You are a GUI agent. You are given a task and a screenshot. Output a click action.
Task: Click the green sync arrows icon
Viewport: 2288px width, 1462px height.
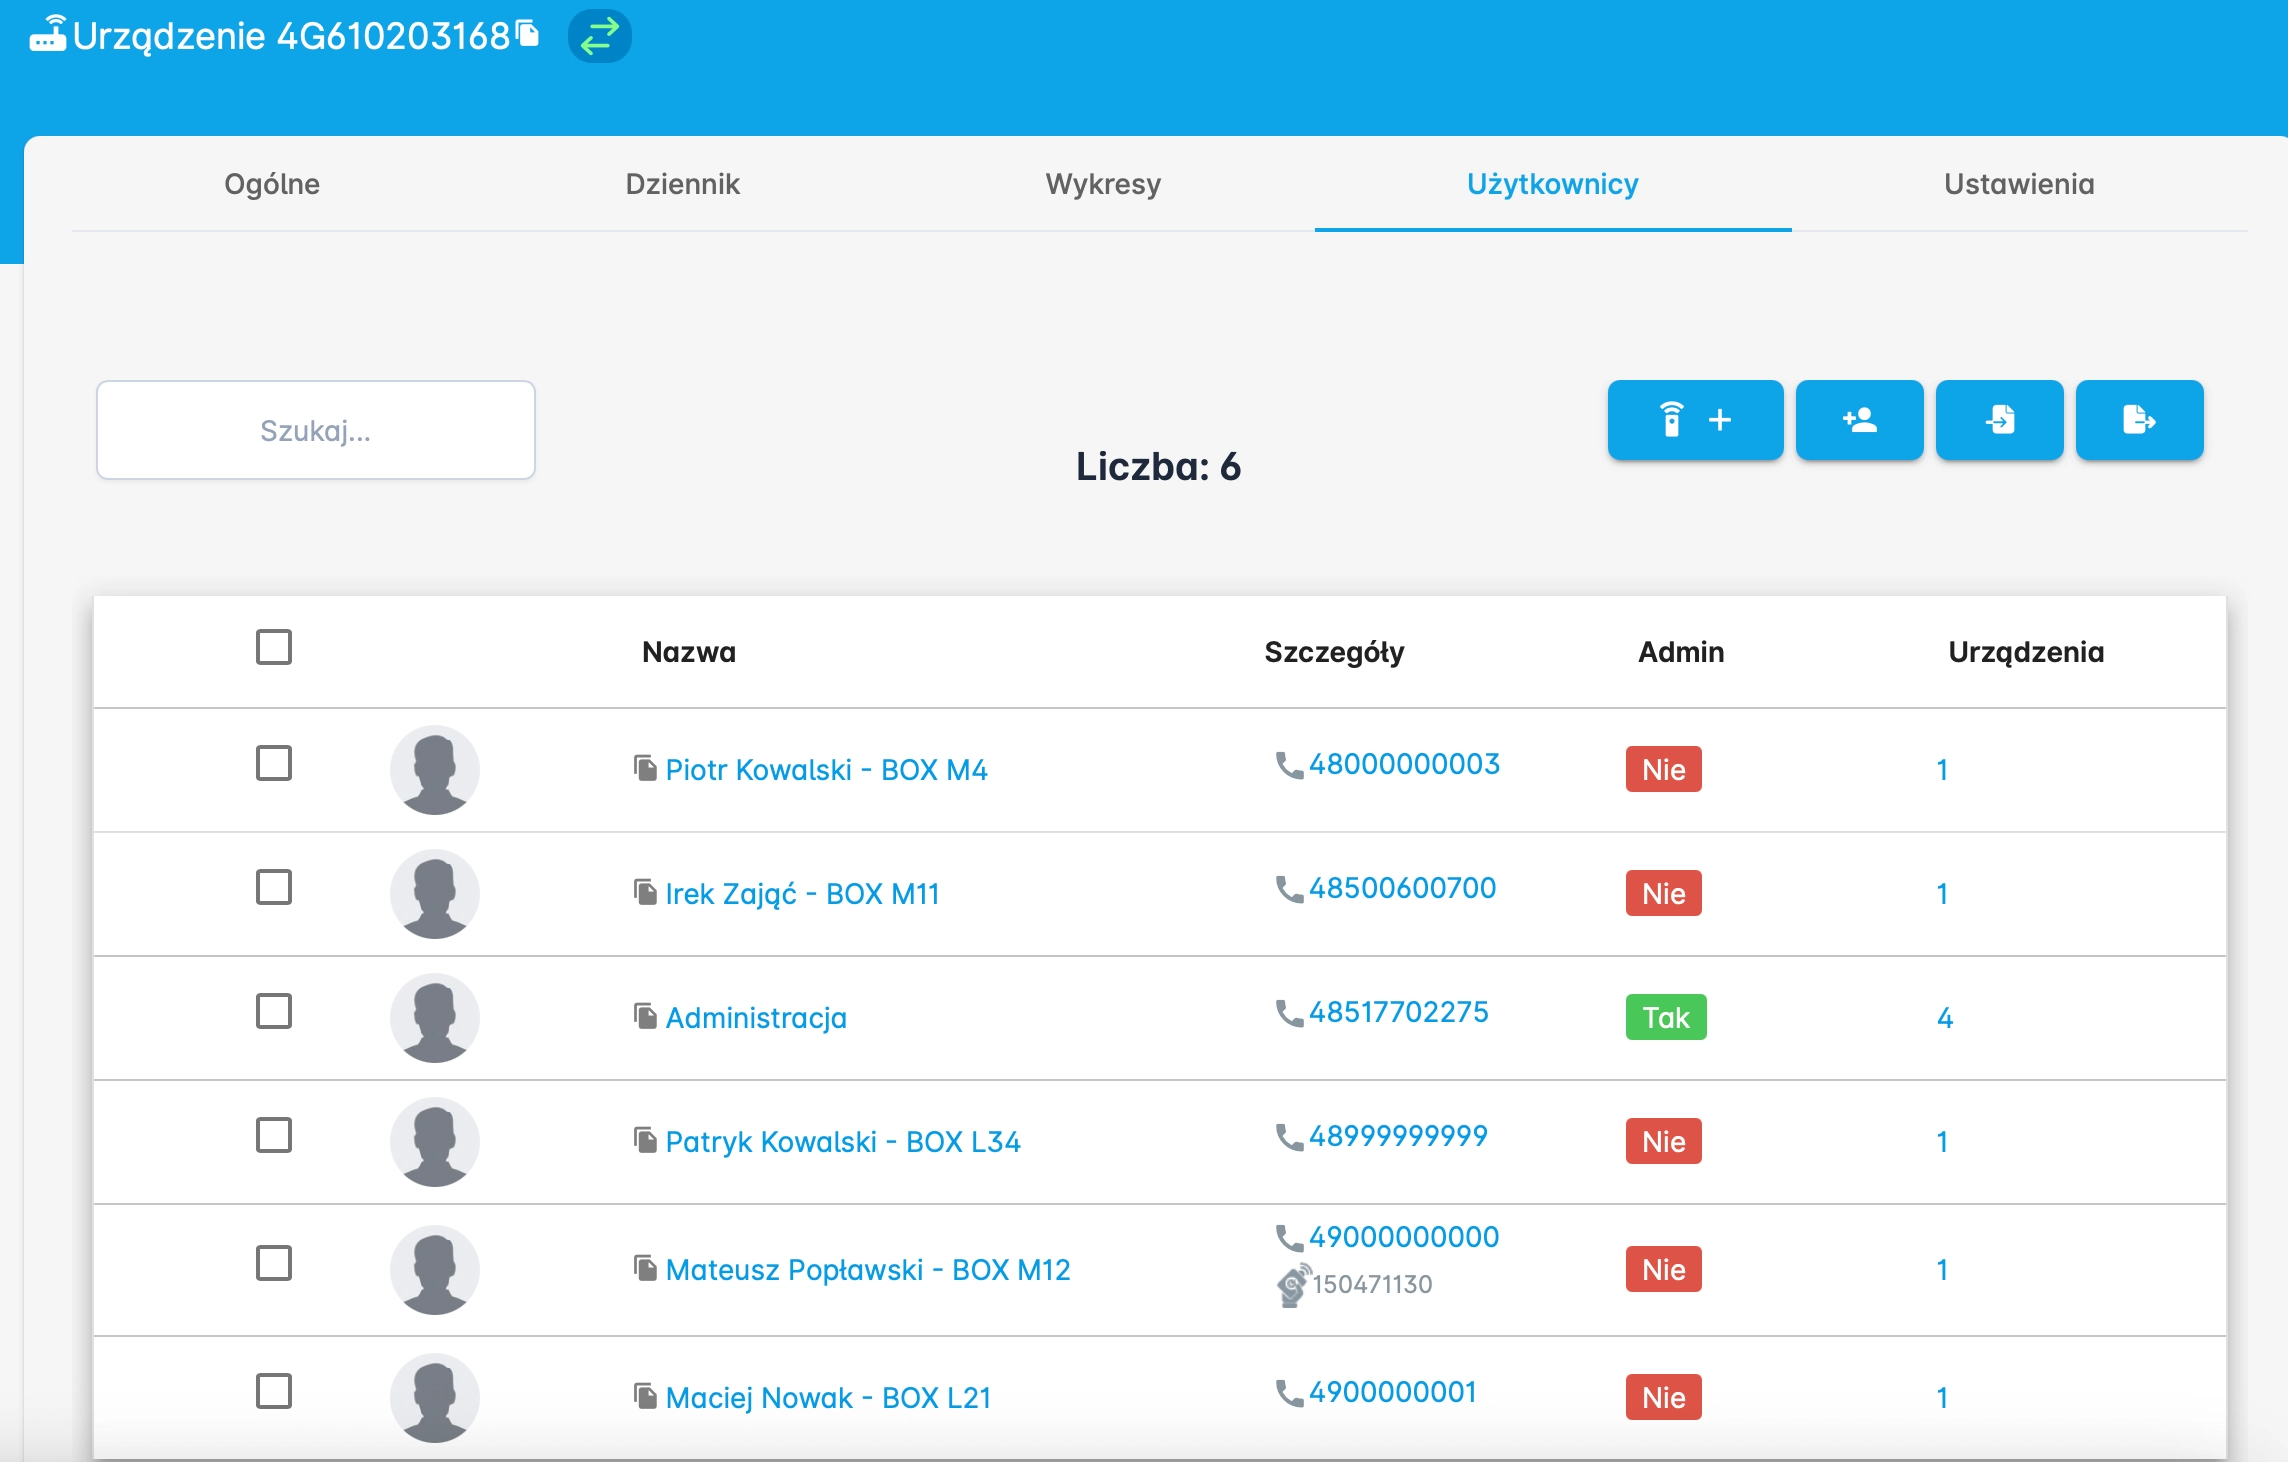(600, 36)
